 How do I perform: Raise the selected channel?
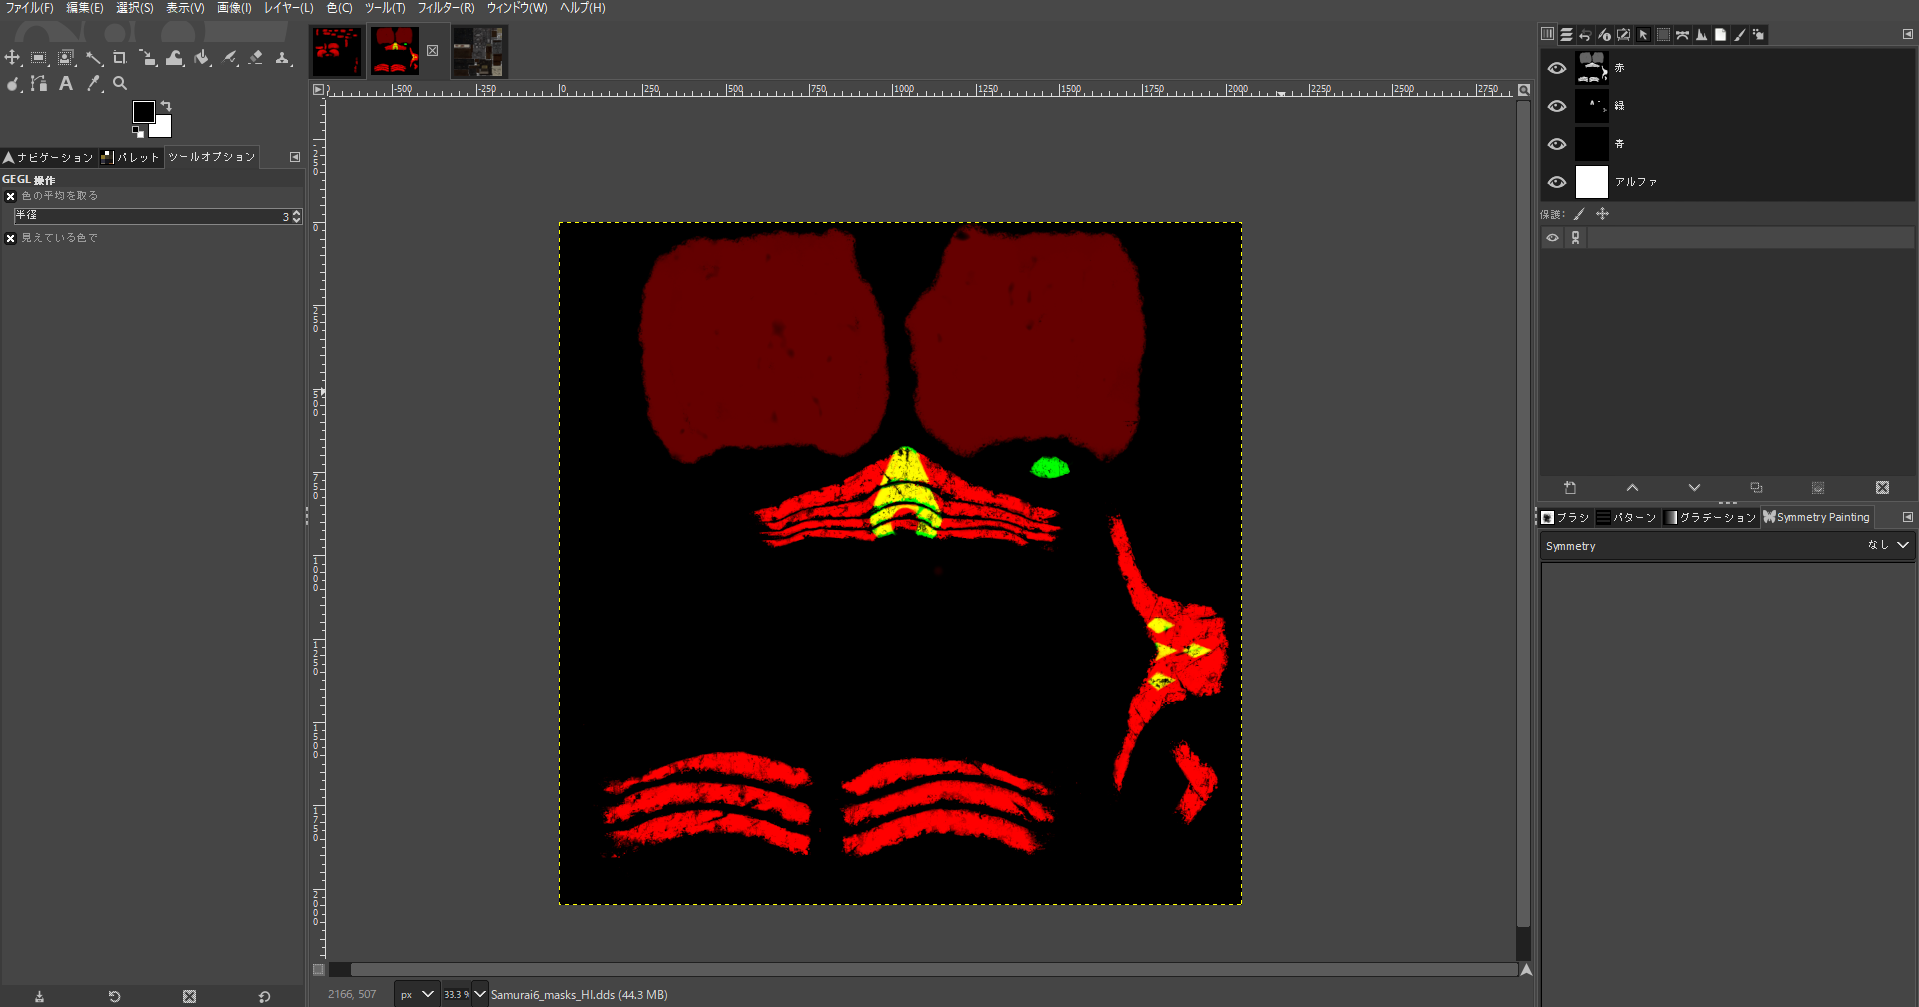pos(1632,488)
